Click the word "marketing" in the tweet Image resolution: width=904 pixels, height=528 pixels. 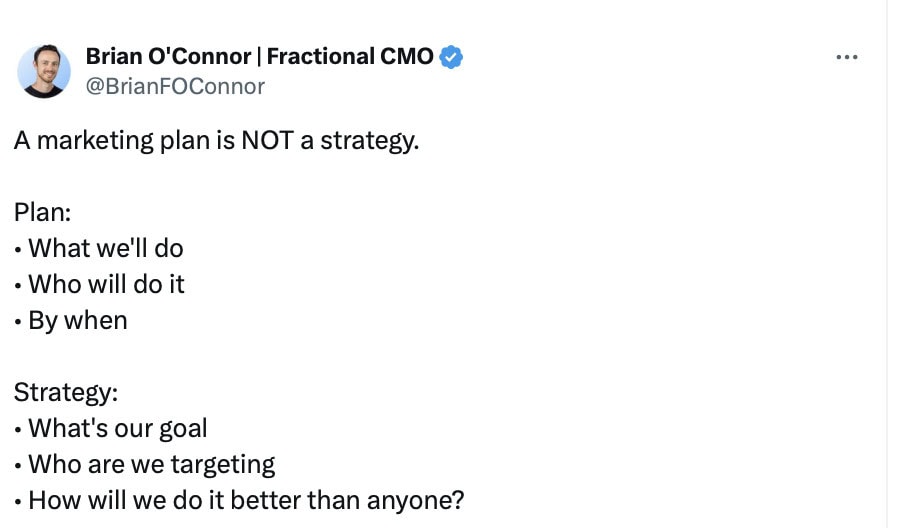pos(95,141)
